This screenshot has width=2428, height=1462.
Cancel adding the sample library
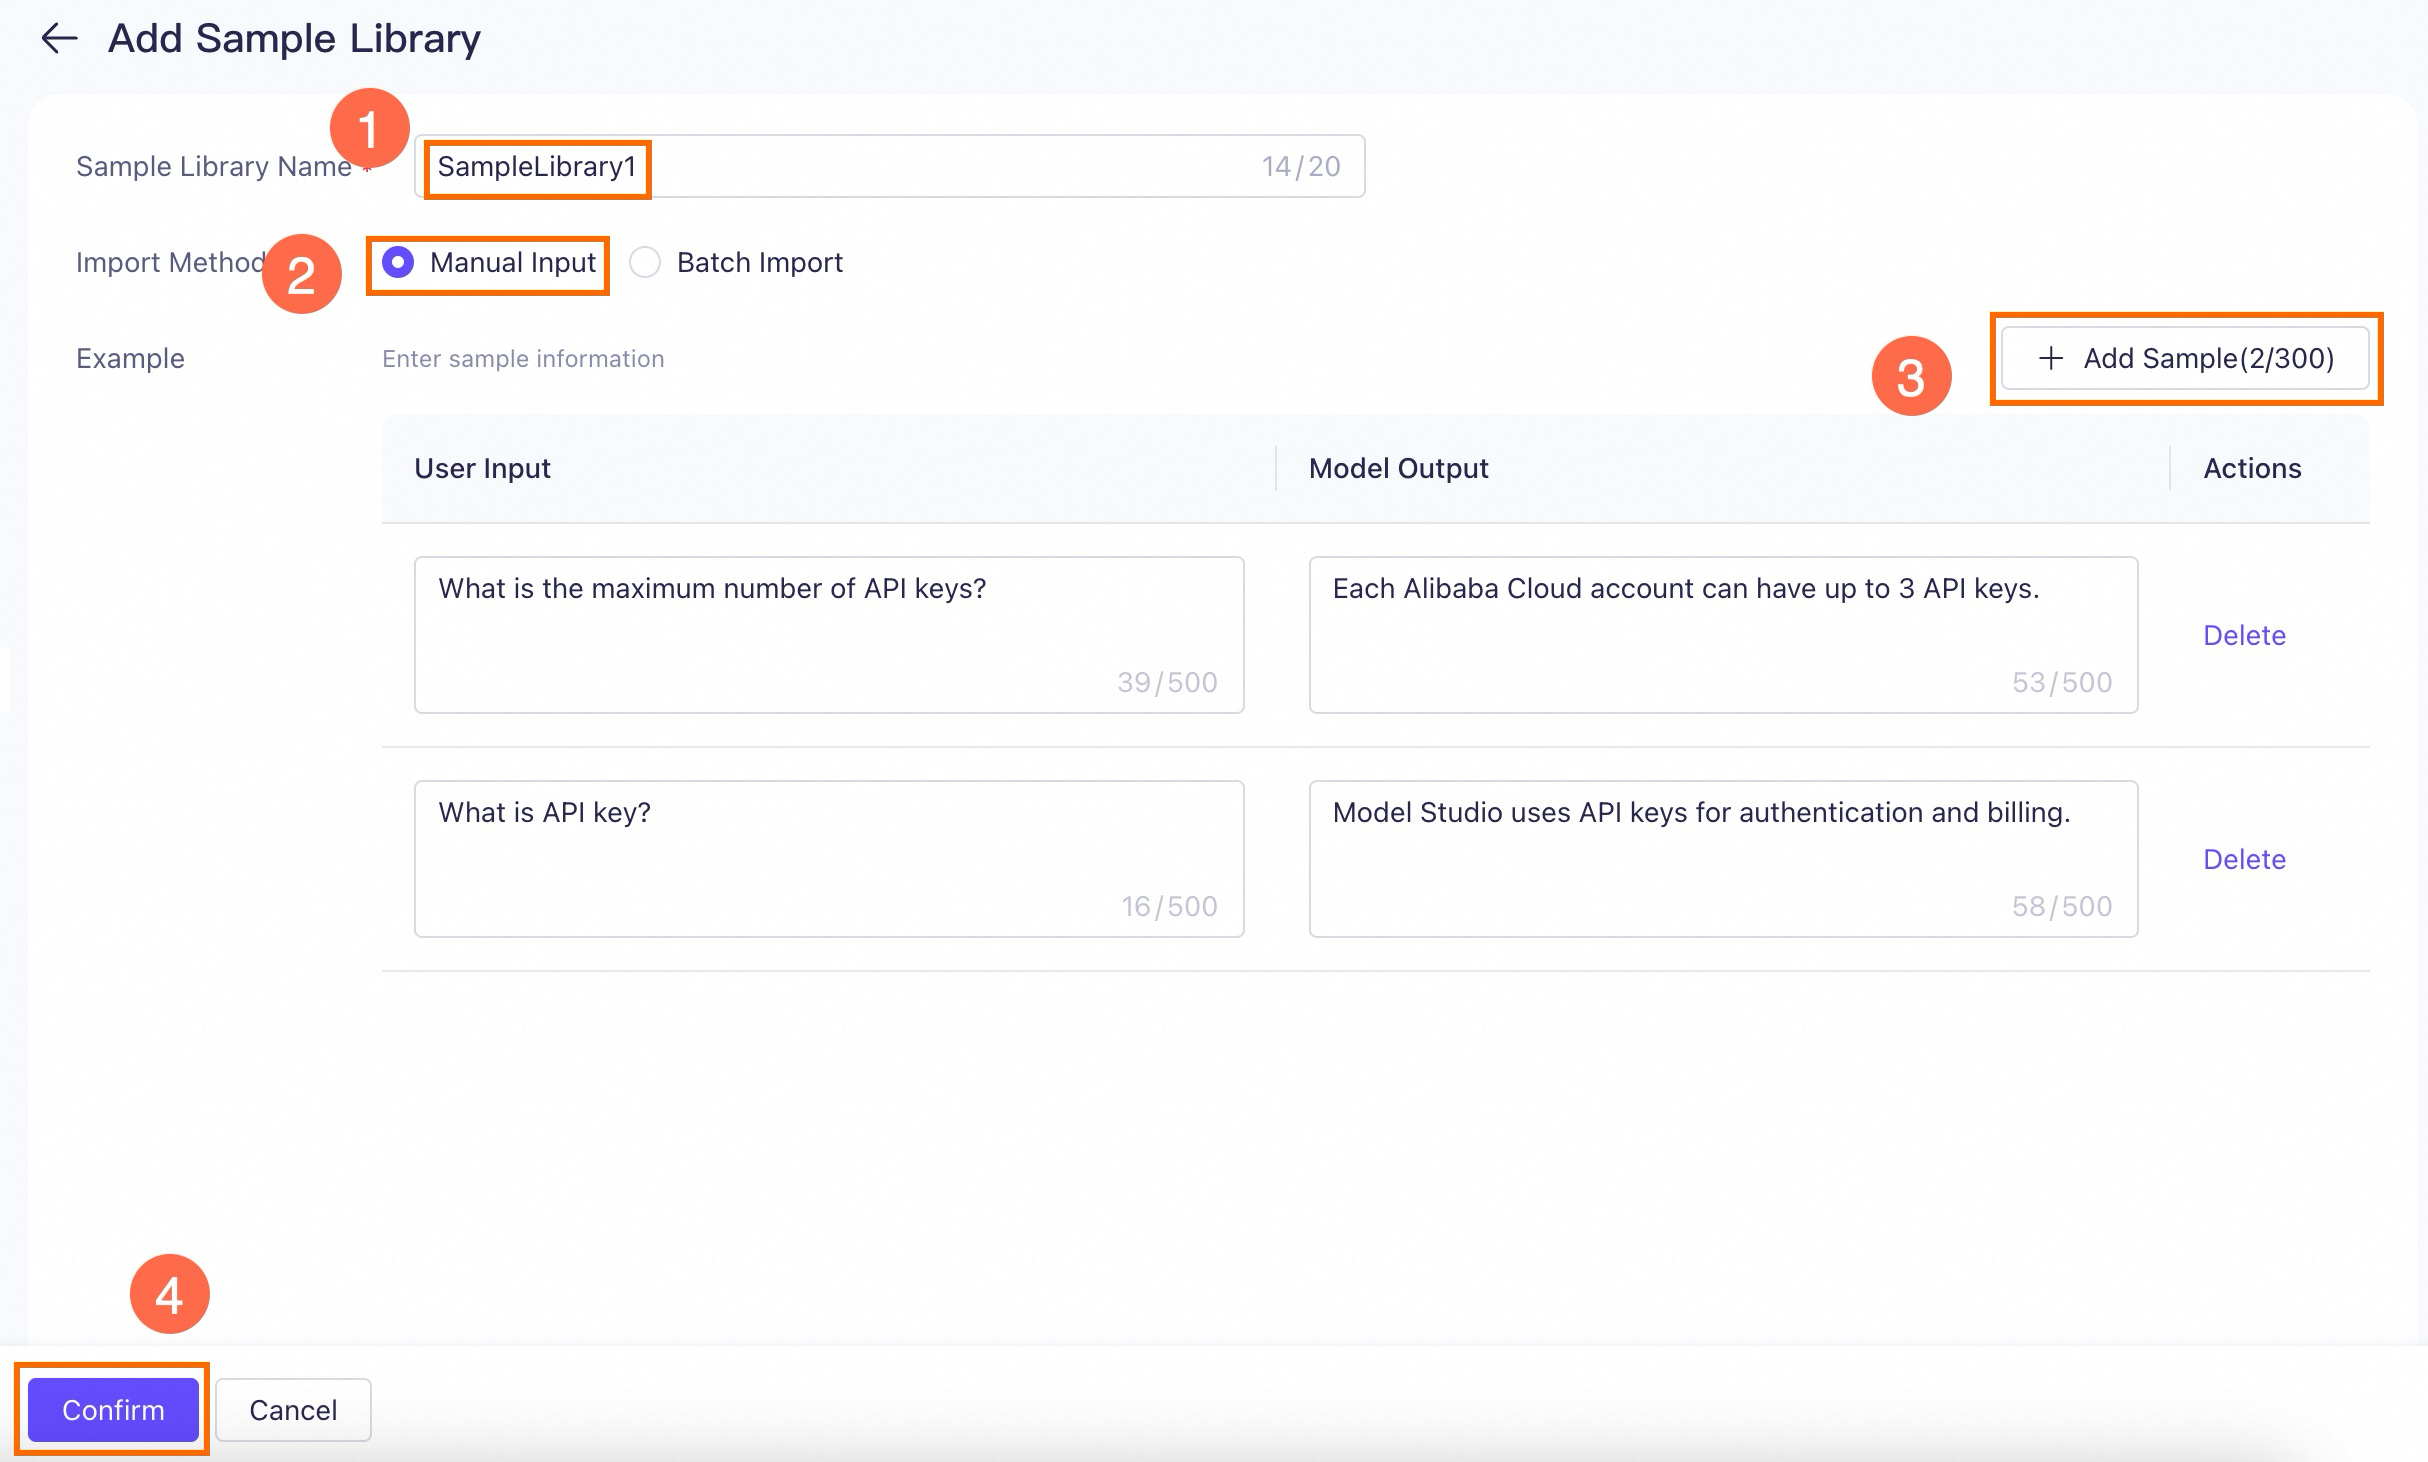click(x=293, y=1410)
